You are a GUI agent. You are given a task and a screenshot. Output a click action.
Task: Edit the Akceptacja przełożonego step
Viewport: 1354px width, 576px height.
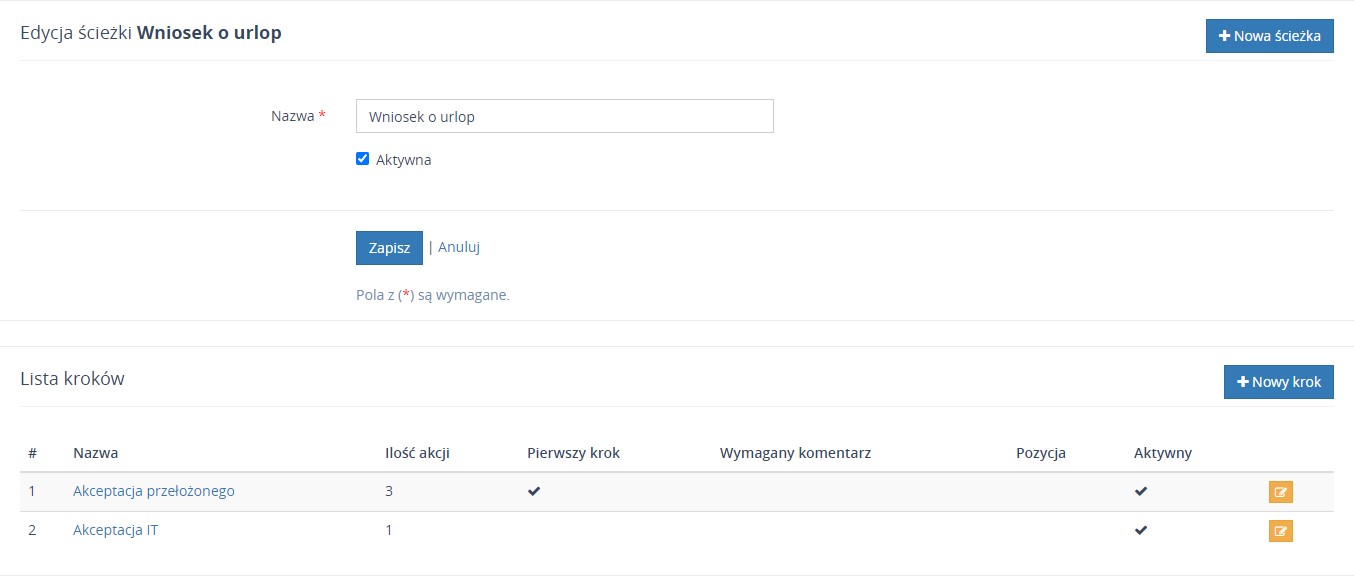(x=1280, y=492)
